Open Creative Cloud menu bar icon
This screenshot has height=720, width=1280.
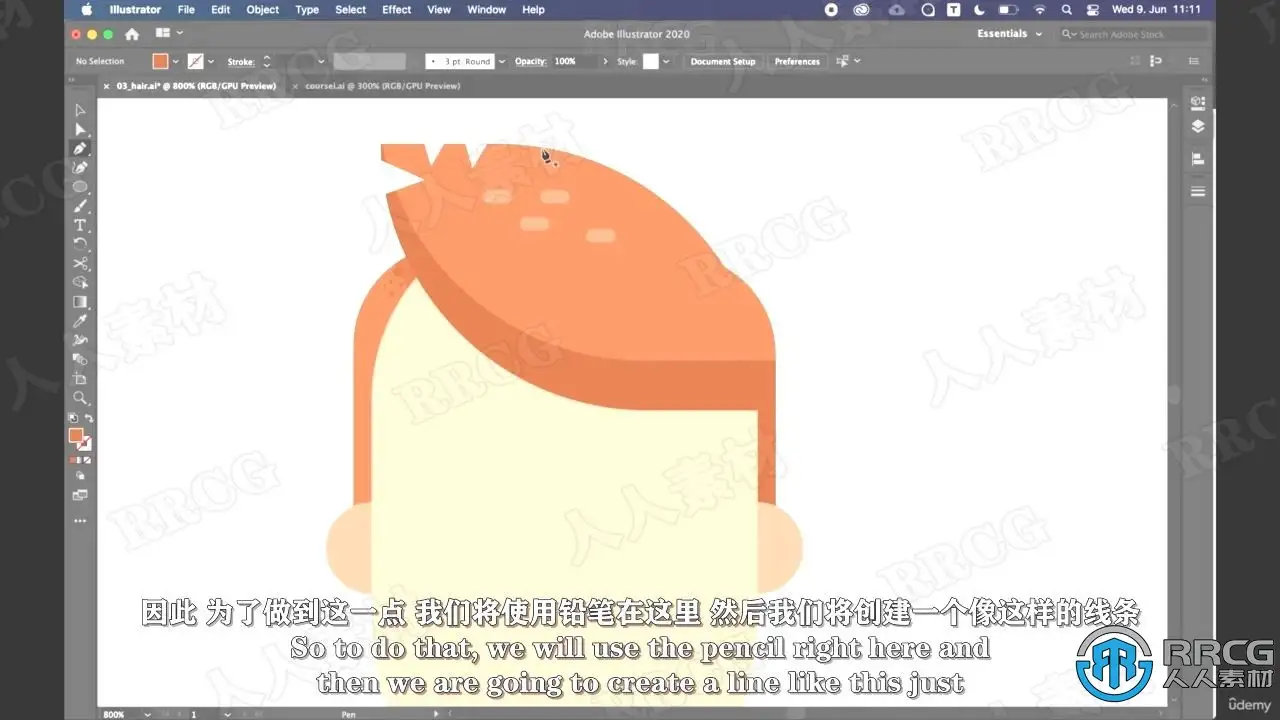861,10
